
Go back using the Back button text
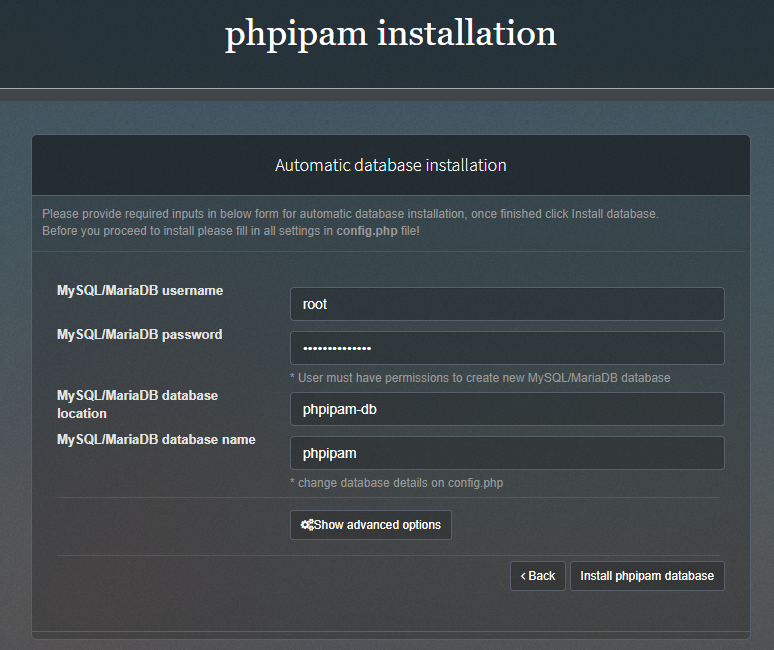coord(542,576)
